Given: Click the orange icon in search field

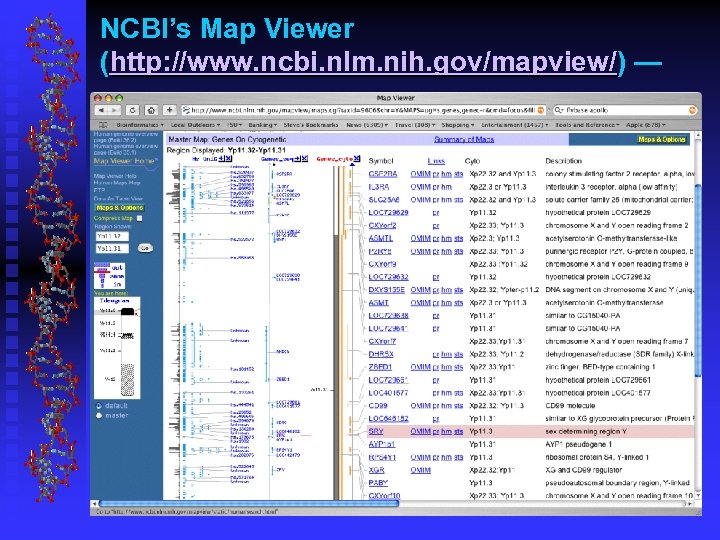Looking at the screenshot, I should point(692,110).
